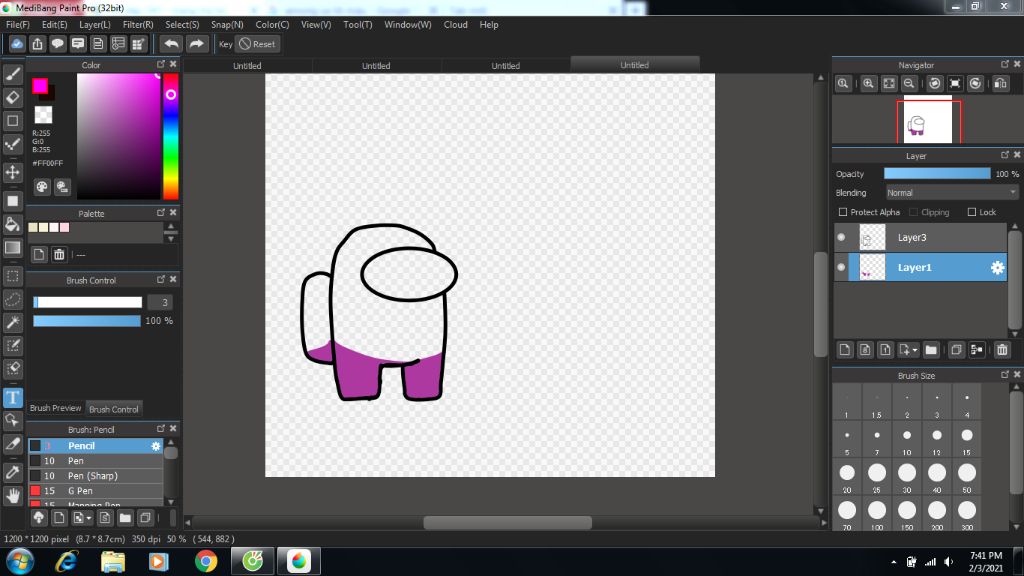
Task: Float the Color panel
Action: (161, 64)
